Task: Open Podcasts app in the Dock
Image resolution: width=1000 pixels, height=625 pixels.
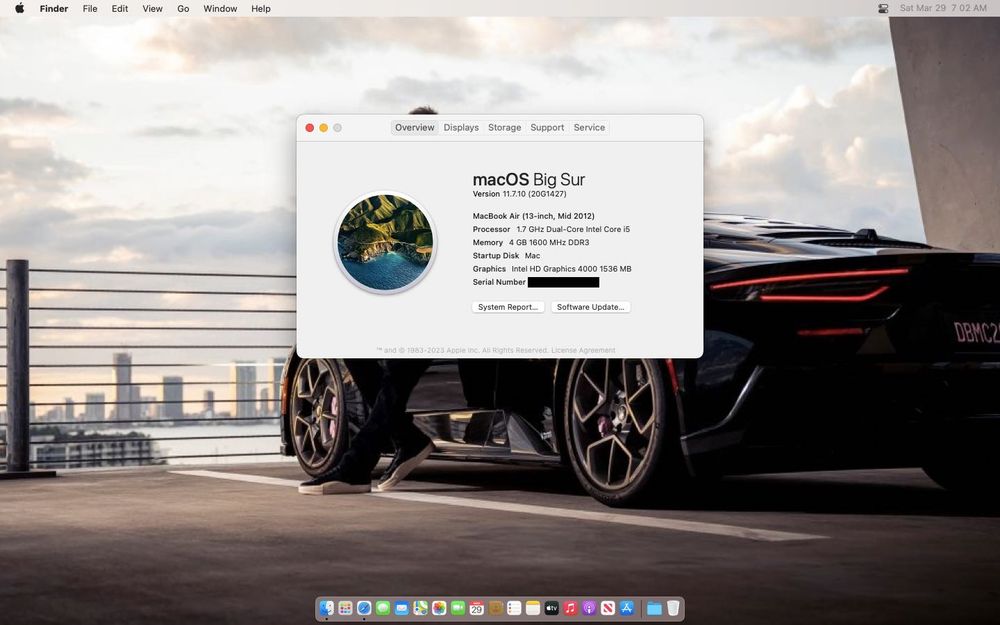Action: [x=589, y=608]
